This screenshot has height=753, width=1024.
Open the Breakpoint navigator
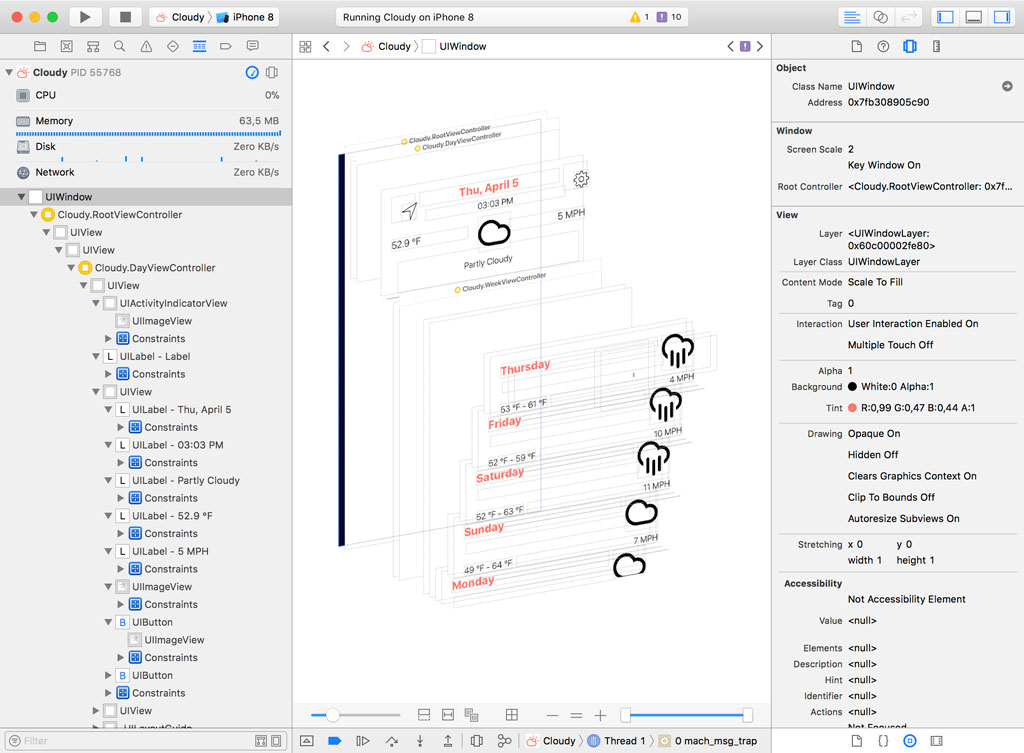[226, 46]
